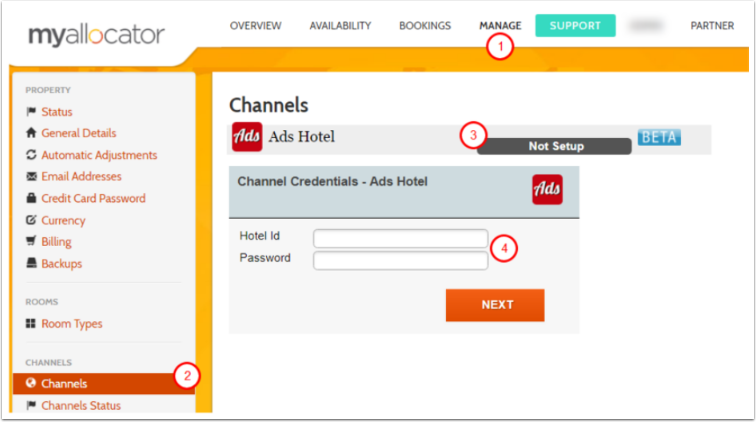Viewport: 756px width, 422px height.
Task: Click the drive icon beside Backups
Action: point(31,263)
